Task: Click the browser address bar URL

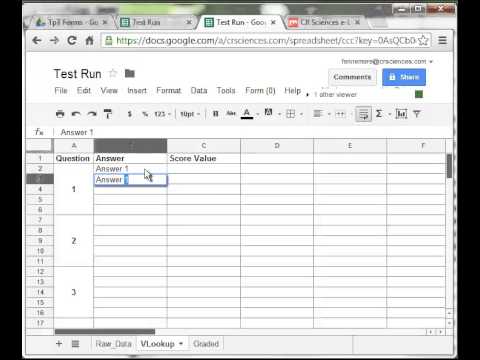Action: click(266, 41)
